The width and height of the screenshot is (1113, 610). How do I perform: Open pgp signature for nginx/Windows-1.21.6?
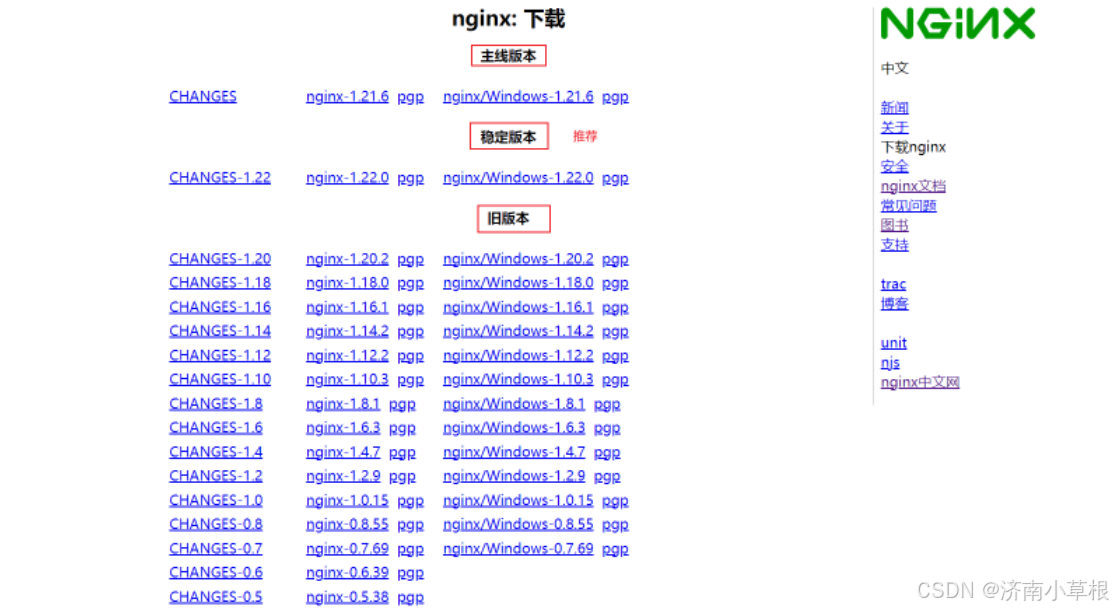point(615,97)
